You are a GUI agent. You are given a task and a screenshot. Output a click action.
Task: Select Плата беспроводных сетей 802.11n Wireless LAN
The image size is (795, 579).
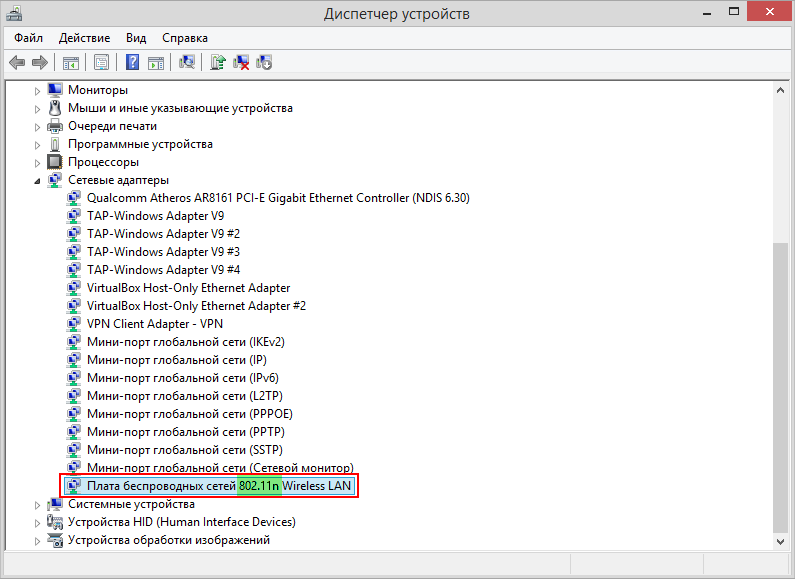[219, 486]
